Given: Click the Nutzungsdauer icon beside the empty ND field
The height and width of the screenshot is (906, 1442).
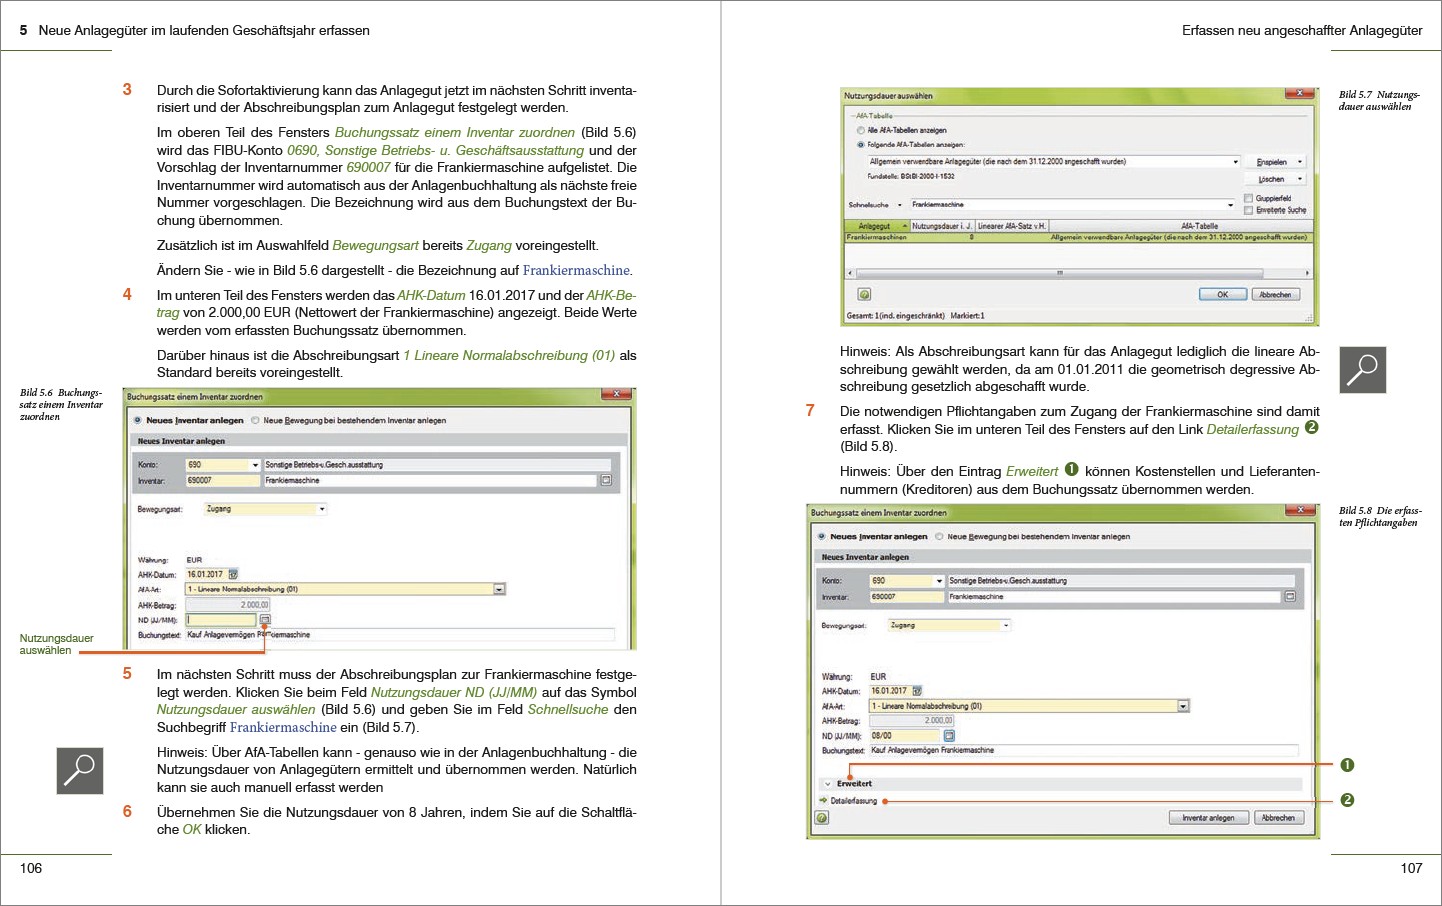Looking at the screenshot, I should point(265,620).
